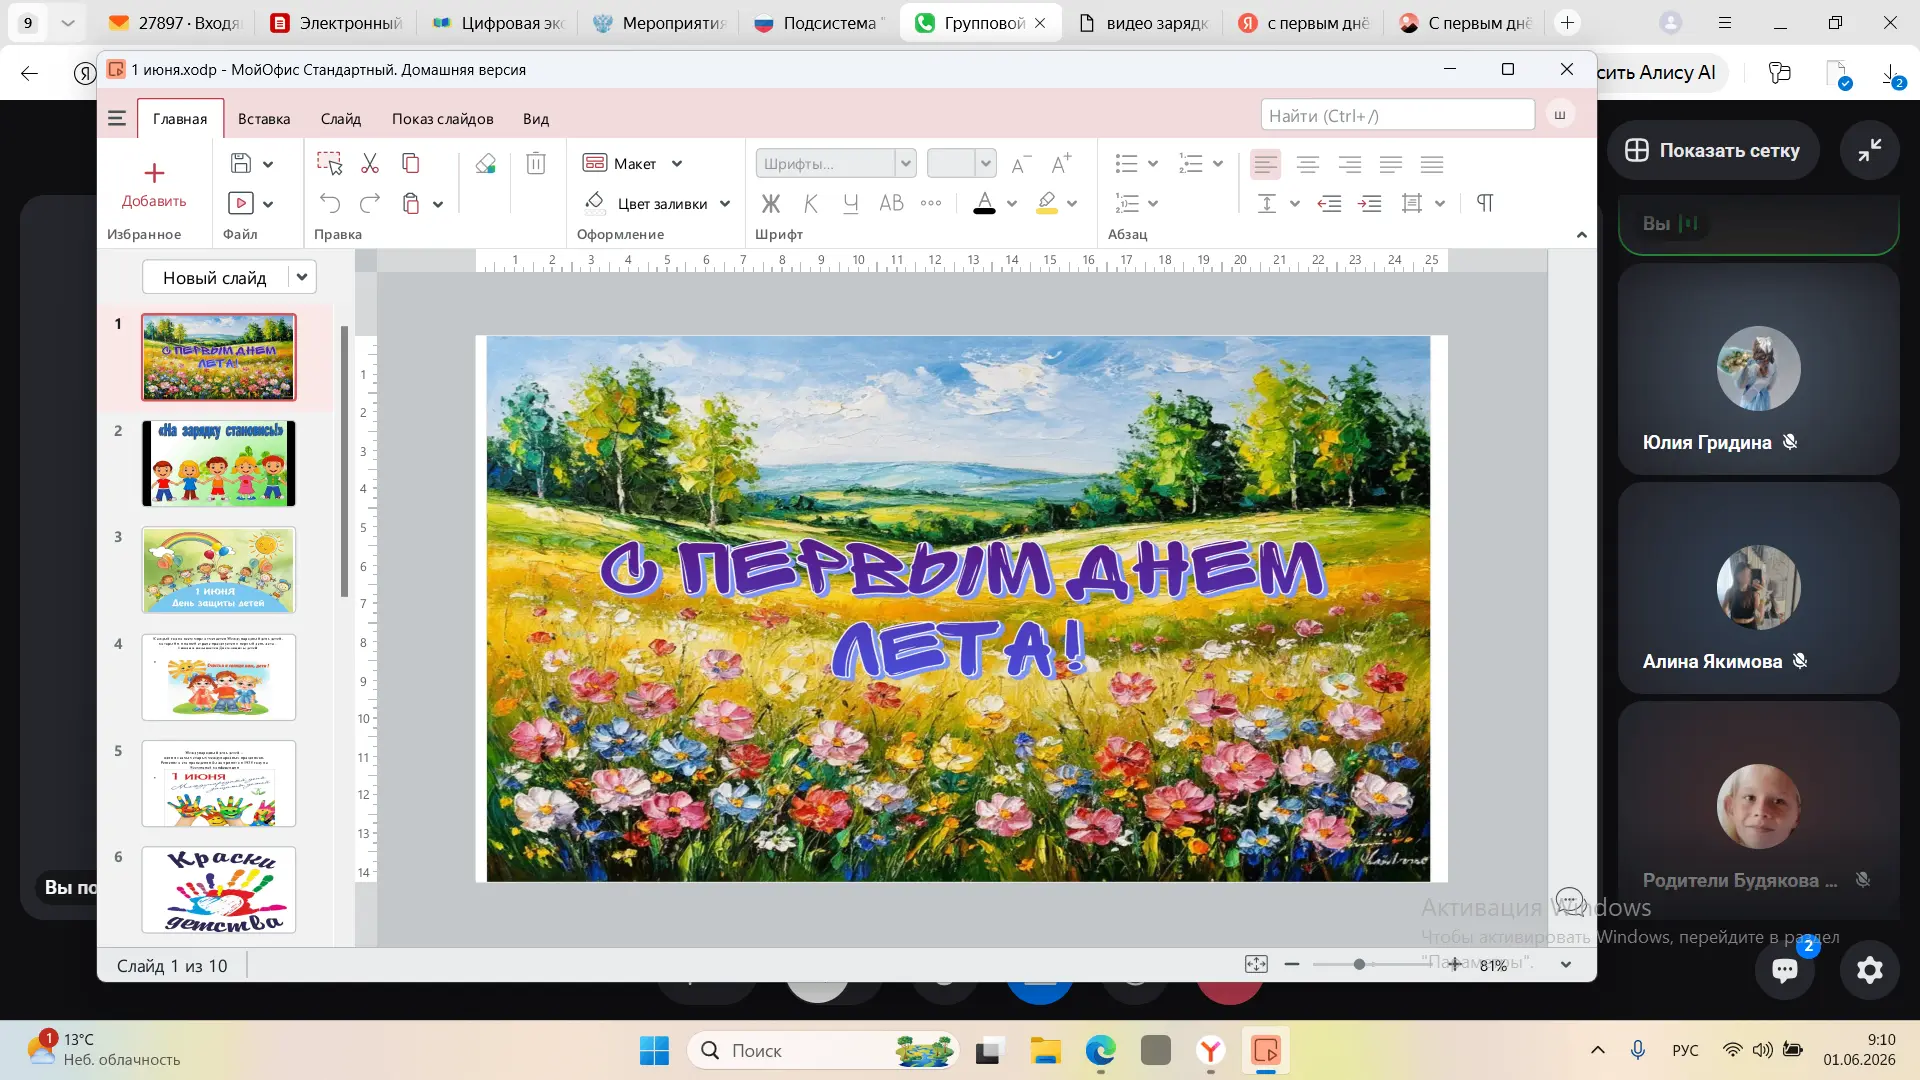Open the Цвет заливки fill color dropdown
Viewport: 1920px width, 1080px height.
tap(725, 204)
